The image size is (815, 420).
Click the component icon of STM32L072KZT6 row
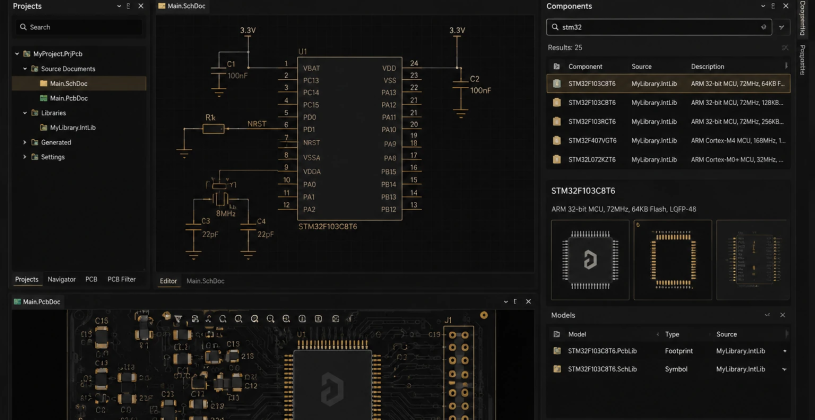[x=557, y=160]
